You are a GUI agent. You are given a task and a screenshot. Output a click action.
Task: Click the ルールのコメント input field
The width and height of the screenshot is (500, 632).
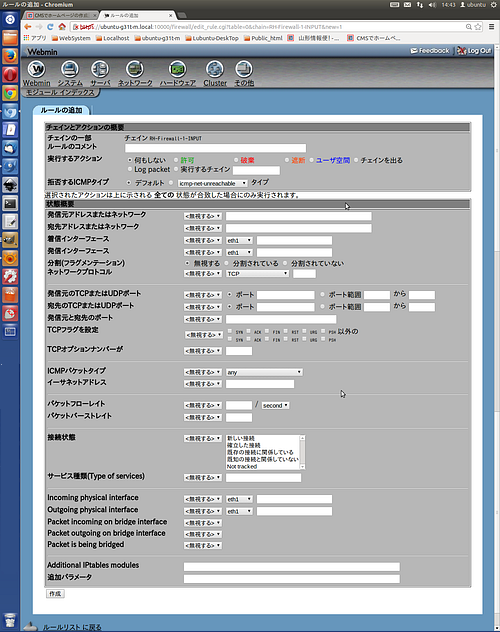(x=215, y=148)
